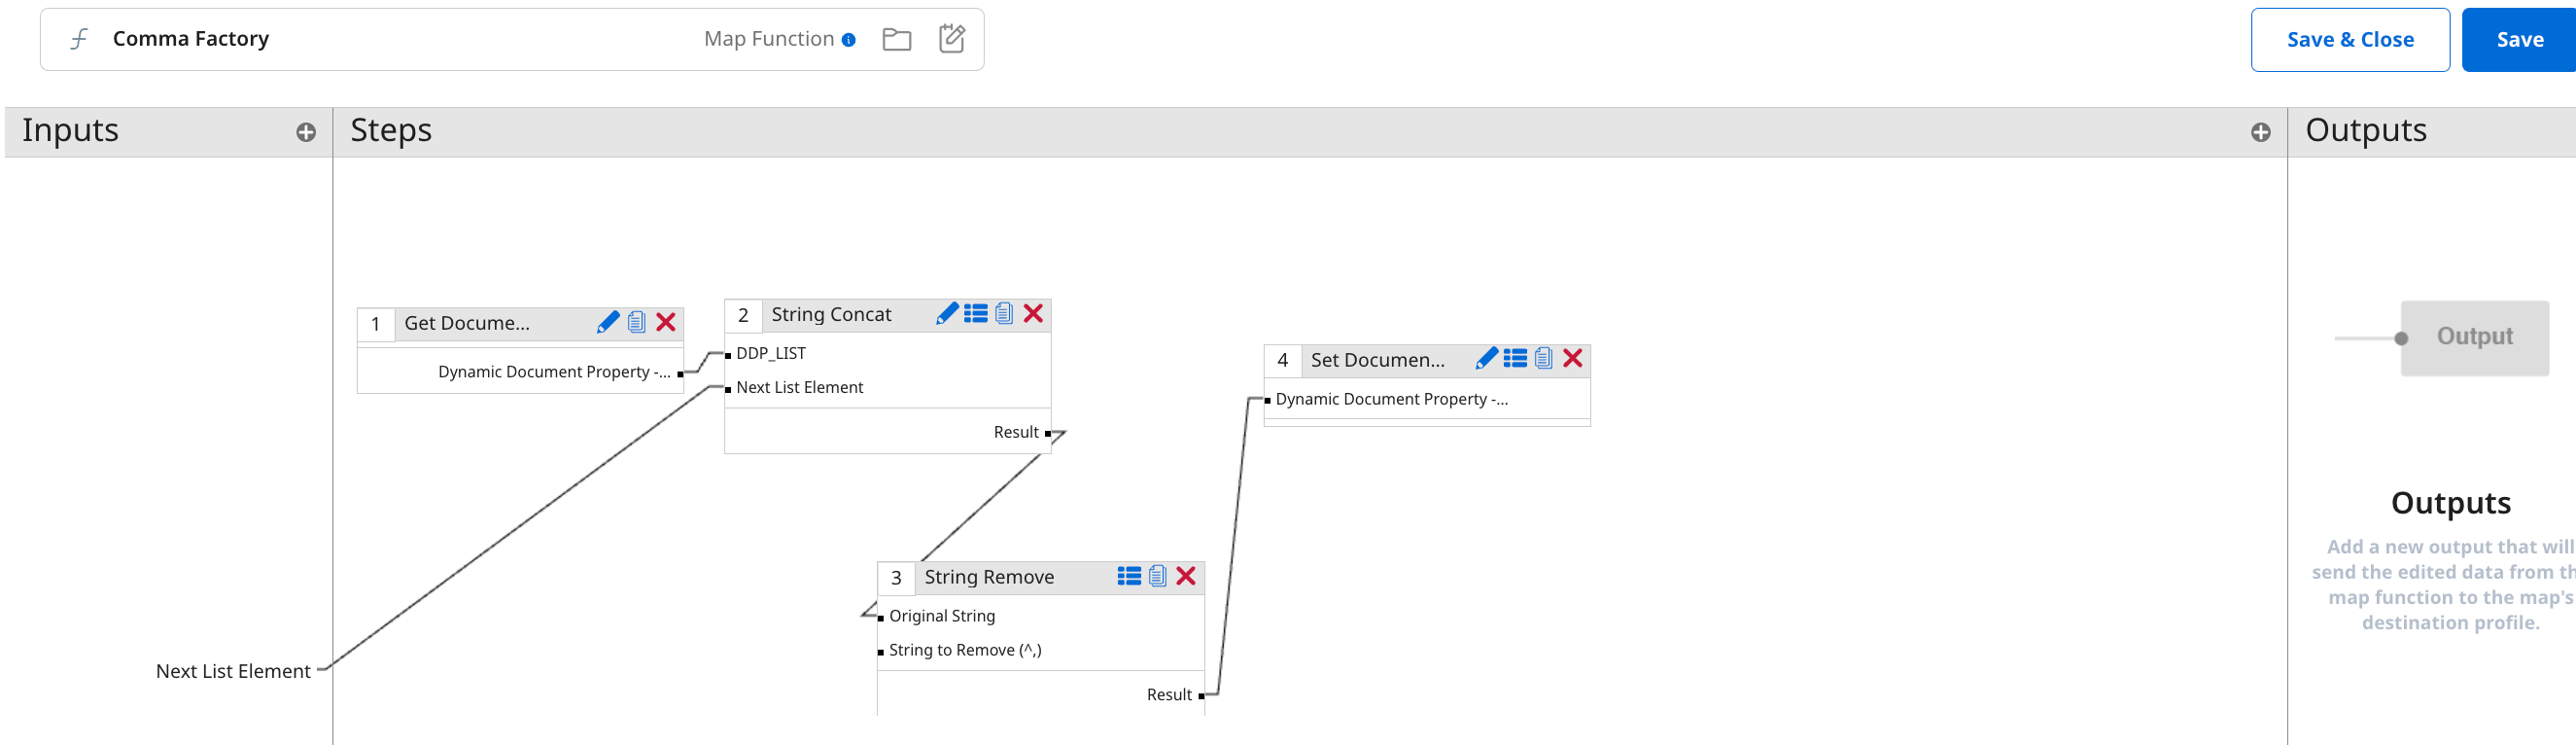Click the pencil edit icon on Get Document step

(x=607, y=323)
